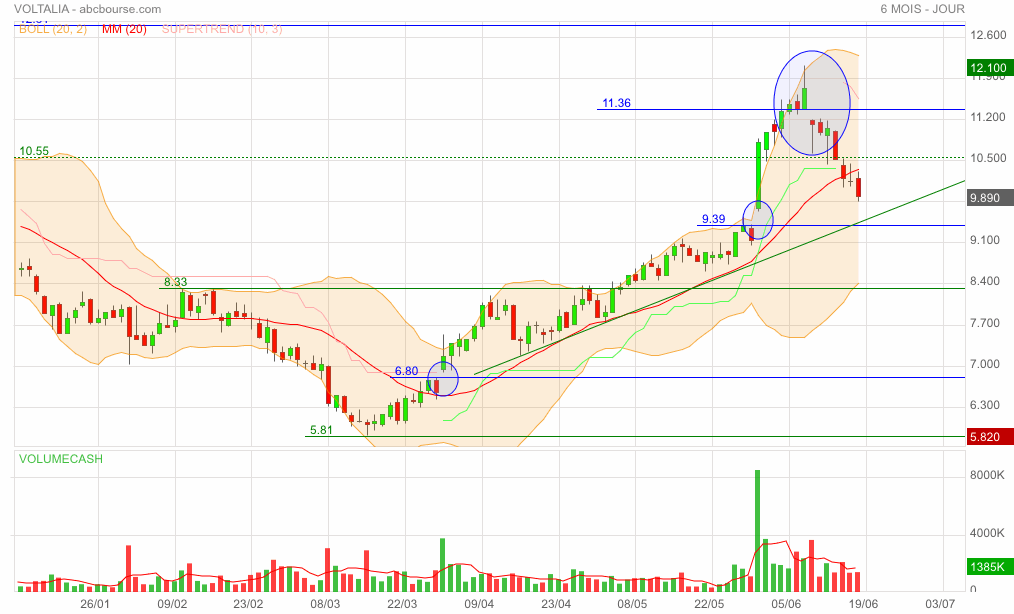Click the 6.300 price axis label
The width and height of the screenshot is (1014, 614).
click(988, 406)
